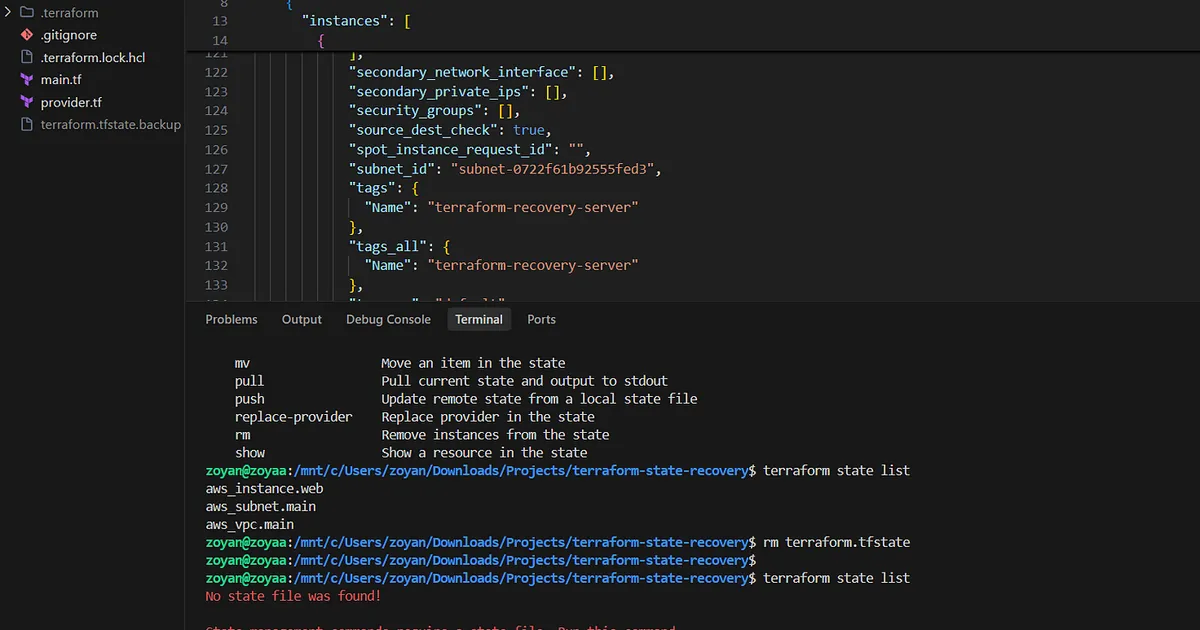Switch to the Output panel tab

(302, 319)
